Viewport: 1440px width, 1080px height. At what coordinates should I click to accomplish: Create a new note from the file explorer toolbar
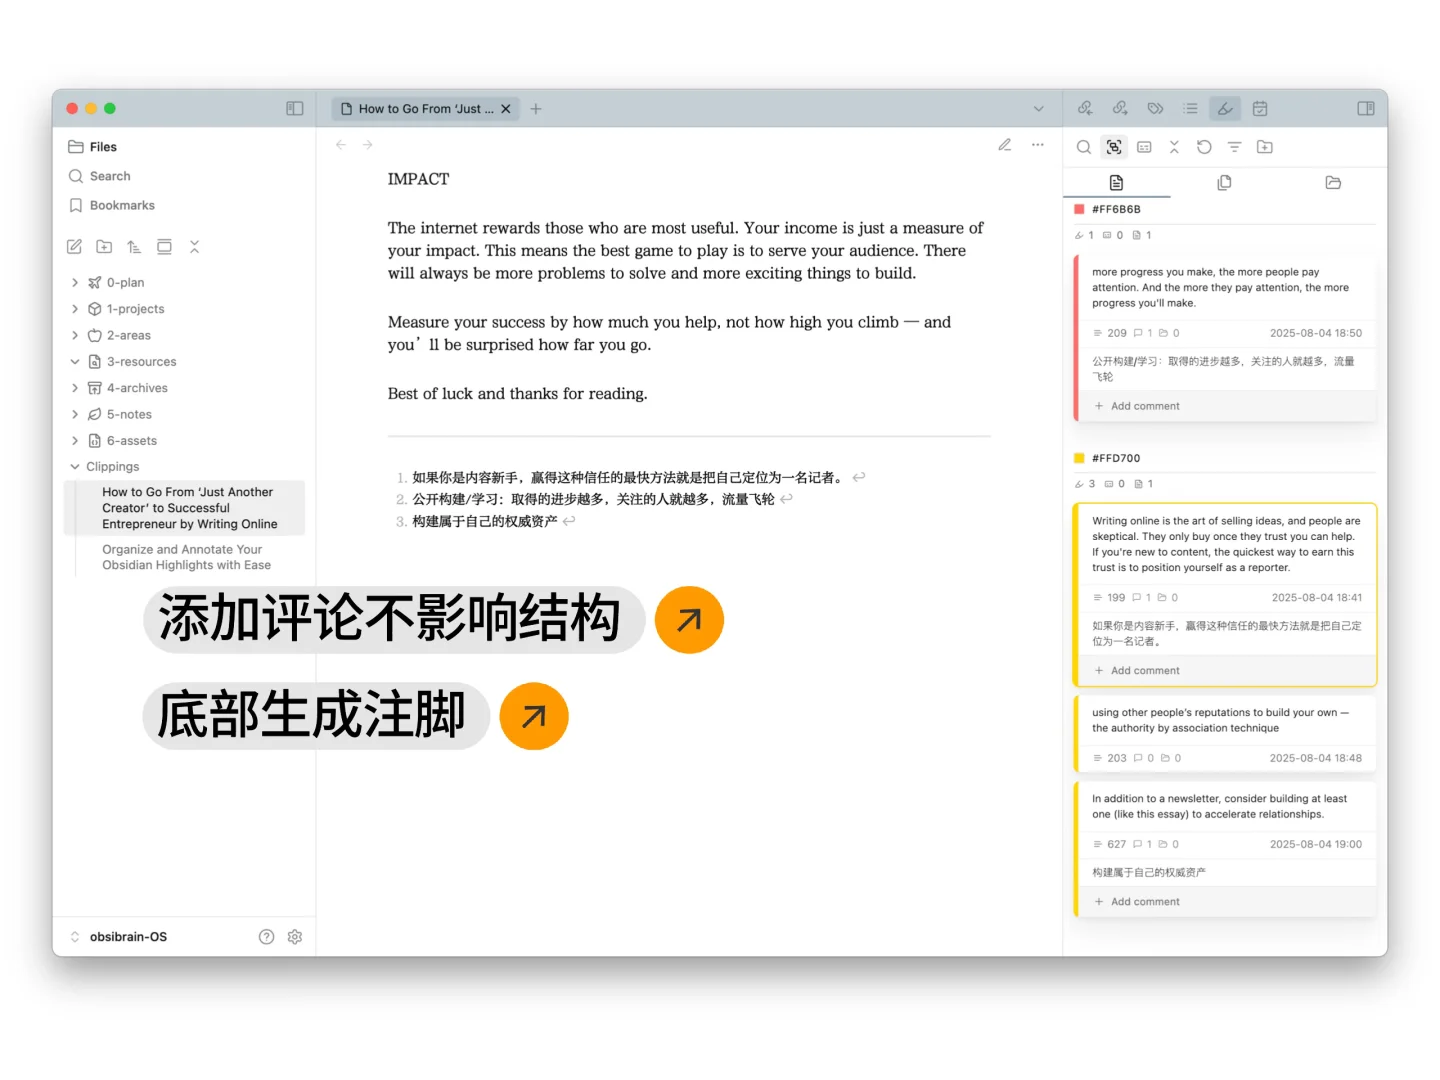[74, 247]
